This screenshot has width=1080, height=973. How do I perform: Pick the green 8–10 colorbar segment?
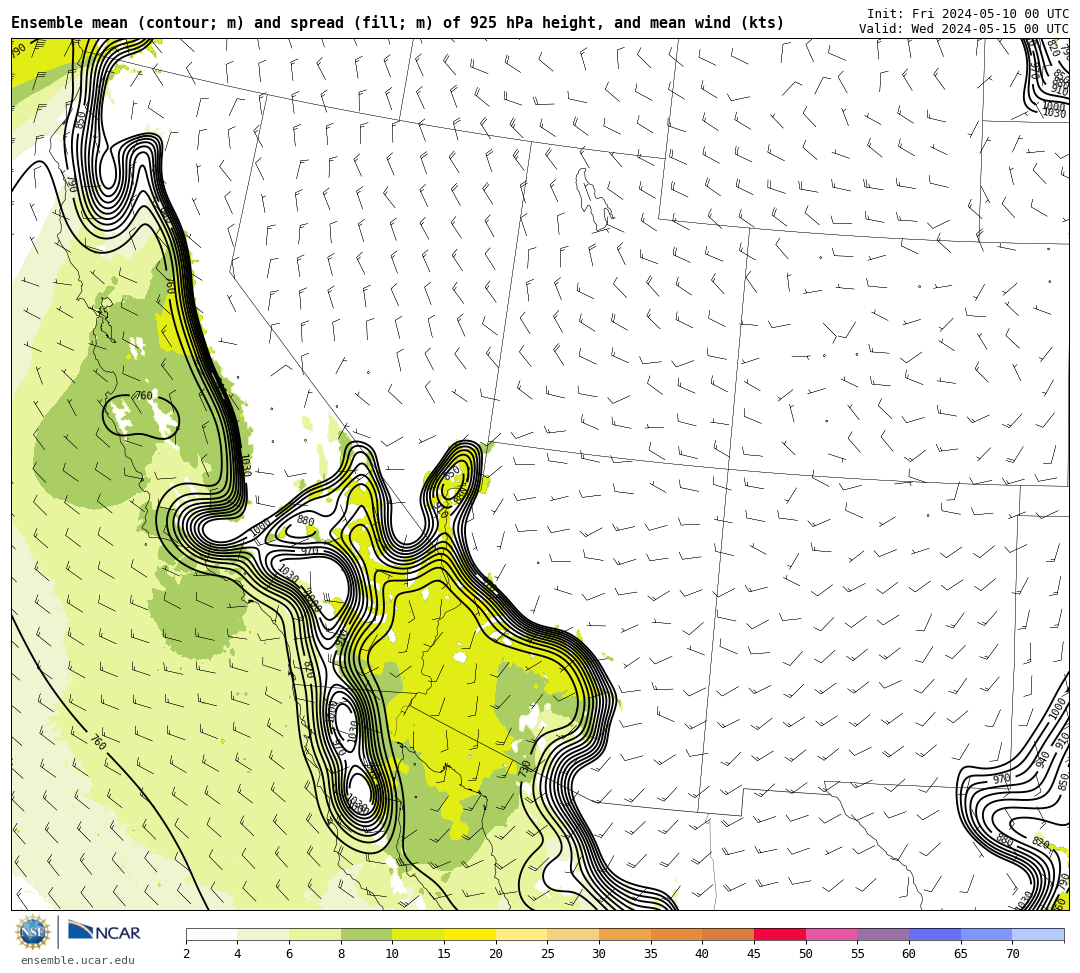(x=366, y=934)
